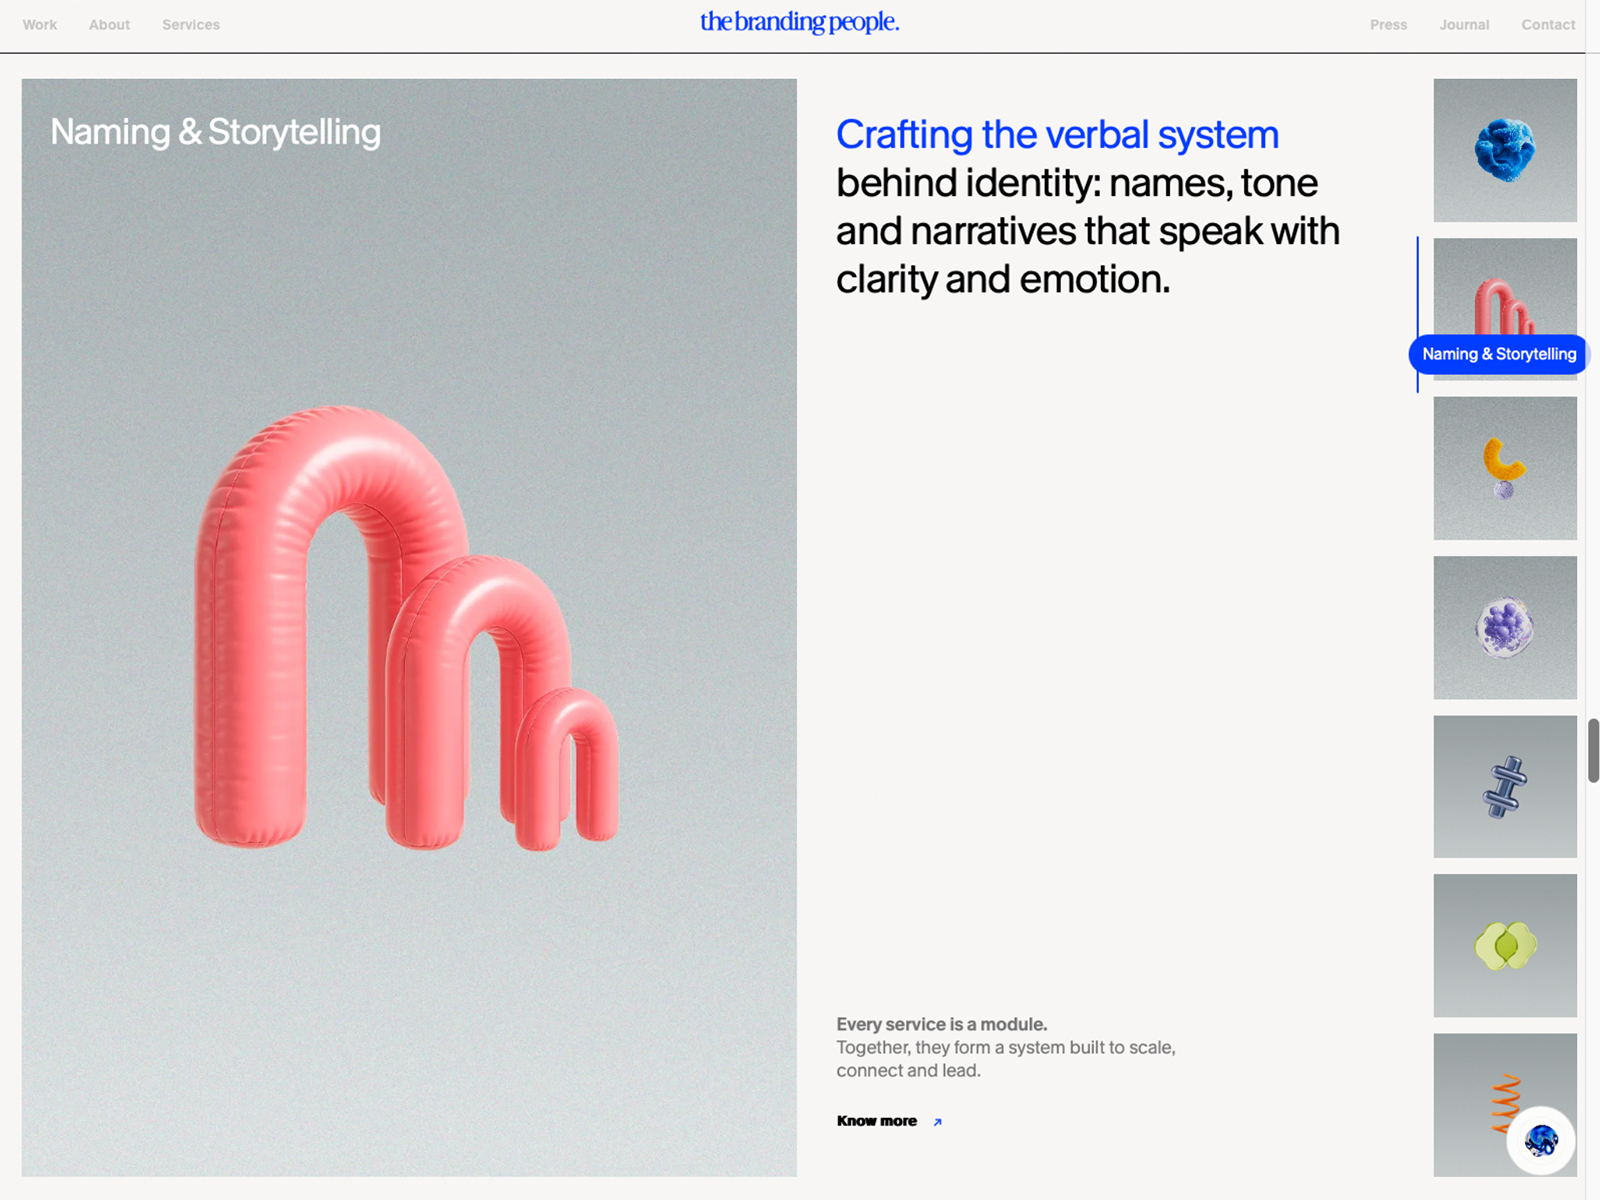Select the orange crescent shape thumbnail
Screen dimensions: 1600x1200
(1505, 468)
